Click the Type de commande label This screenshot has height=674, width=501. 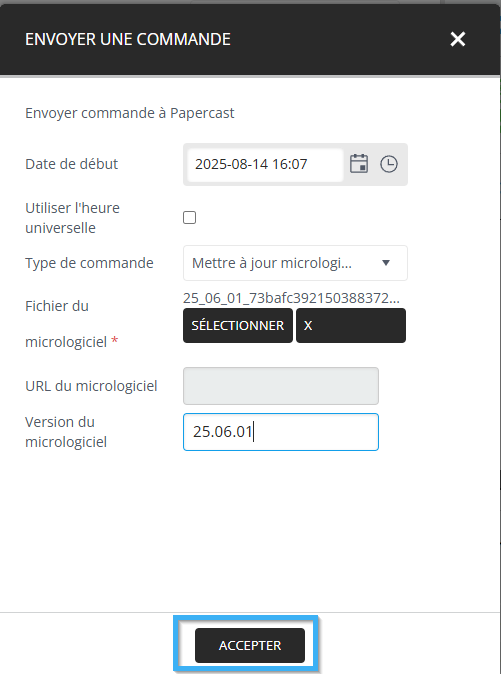point(89,263)
